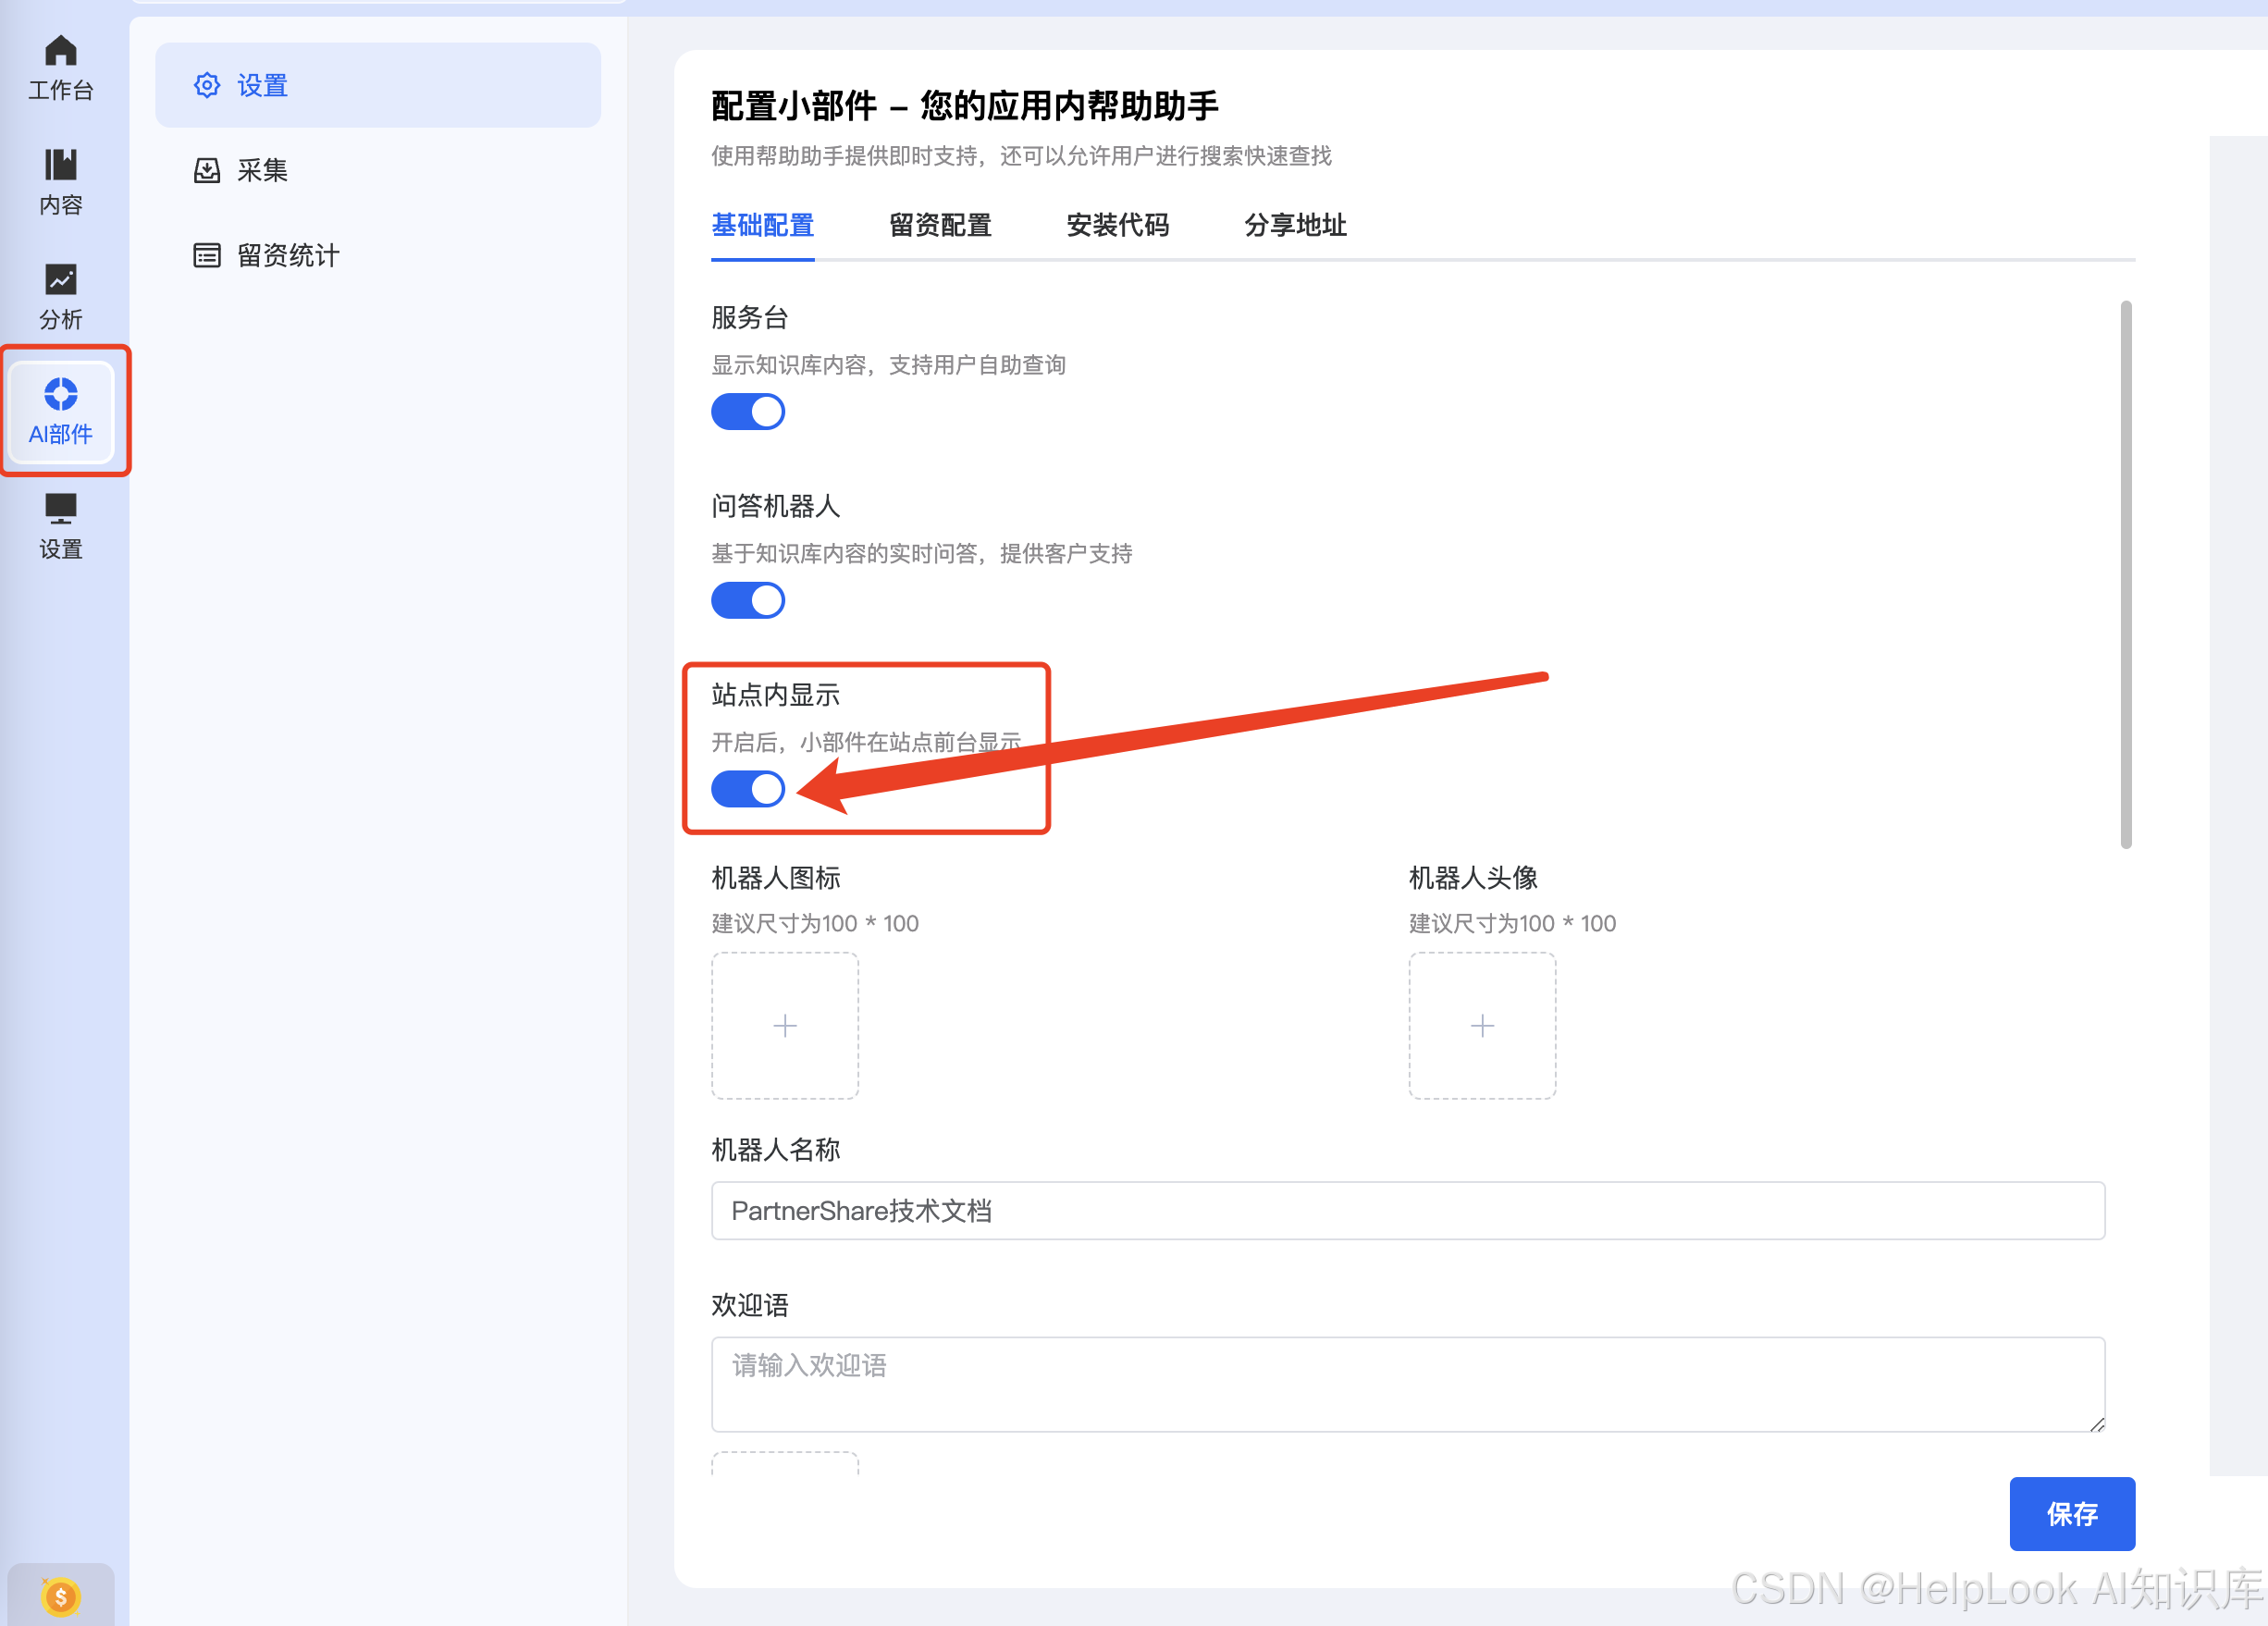The image size is (2268, 1626).
Task: Disable the 服务台 toggle switch
Action: click(x=747, y=412)
